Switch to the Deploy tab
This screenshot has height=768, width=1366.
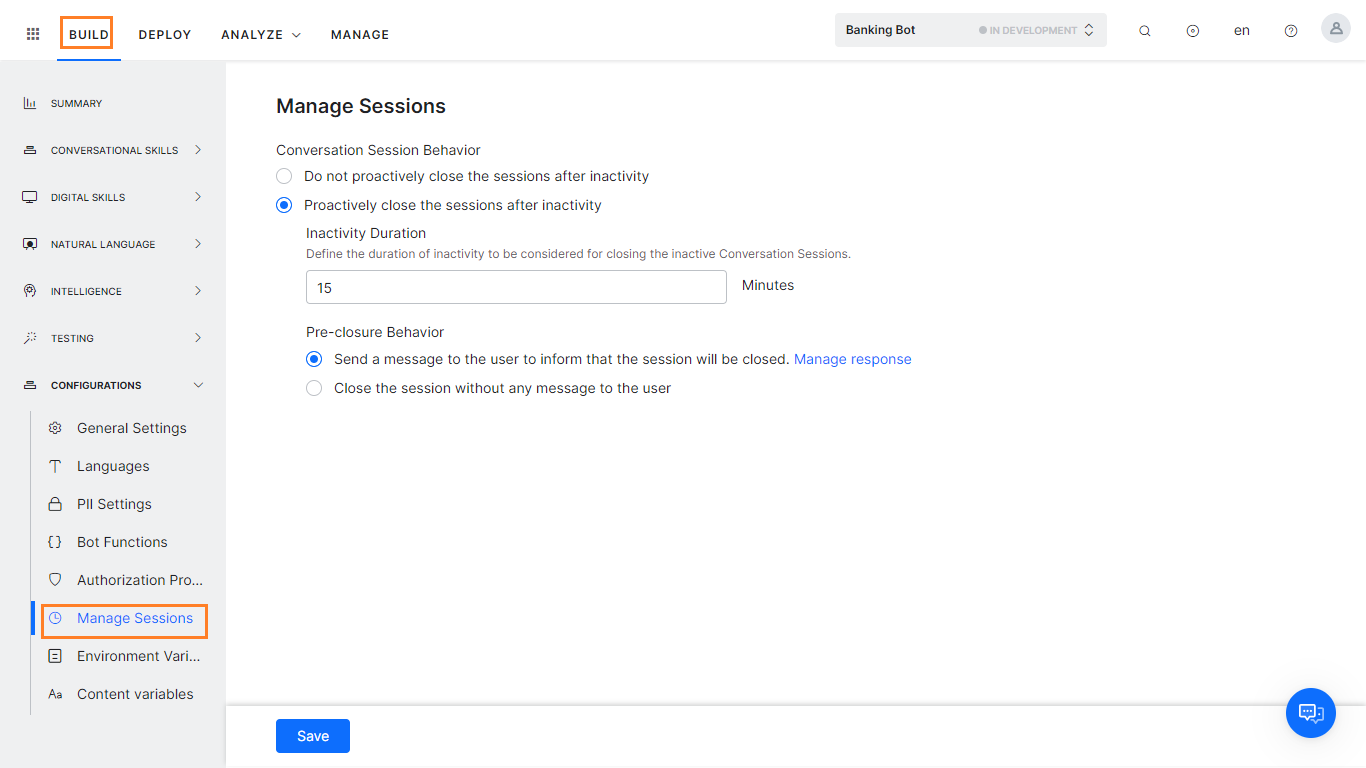click(164, 34)
